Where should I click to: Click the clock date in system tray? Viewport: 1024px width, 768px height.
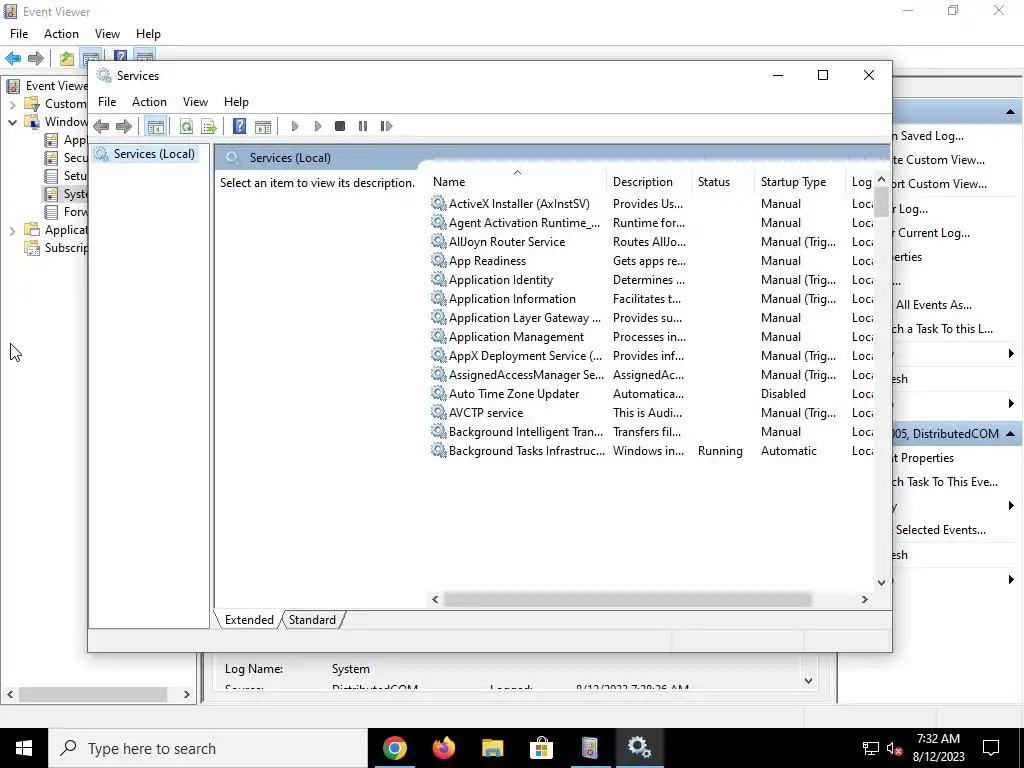tap(938, 757)
